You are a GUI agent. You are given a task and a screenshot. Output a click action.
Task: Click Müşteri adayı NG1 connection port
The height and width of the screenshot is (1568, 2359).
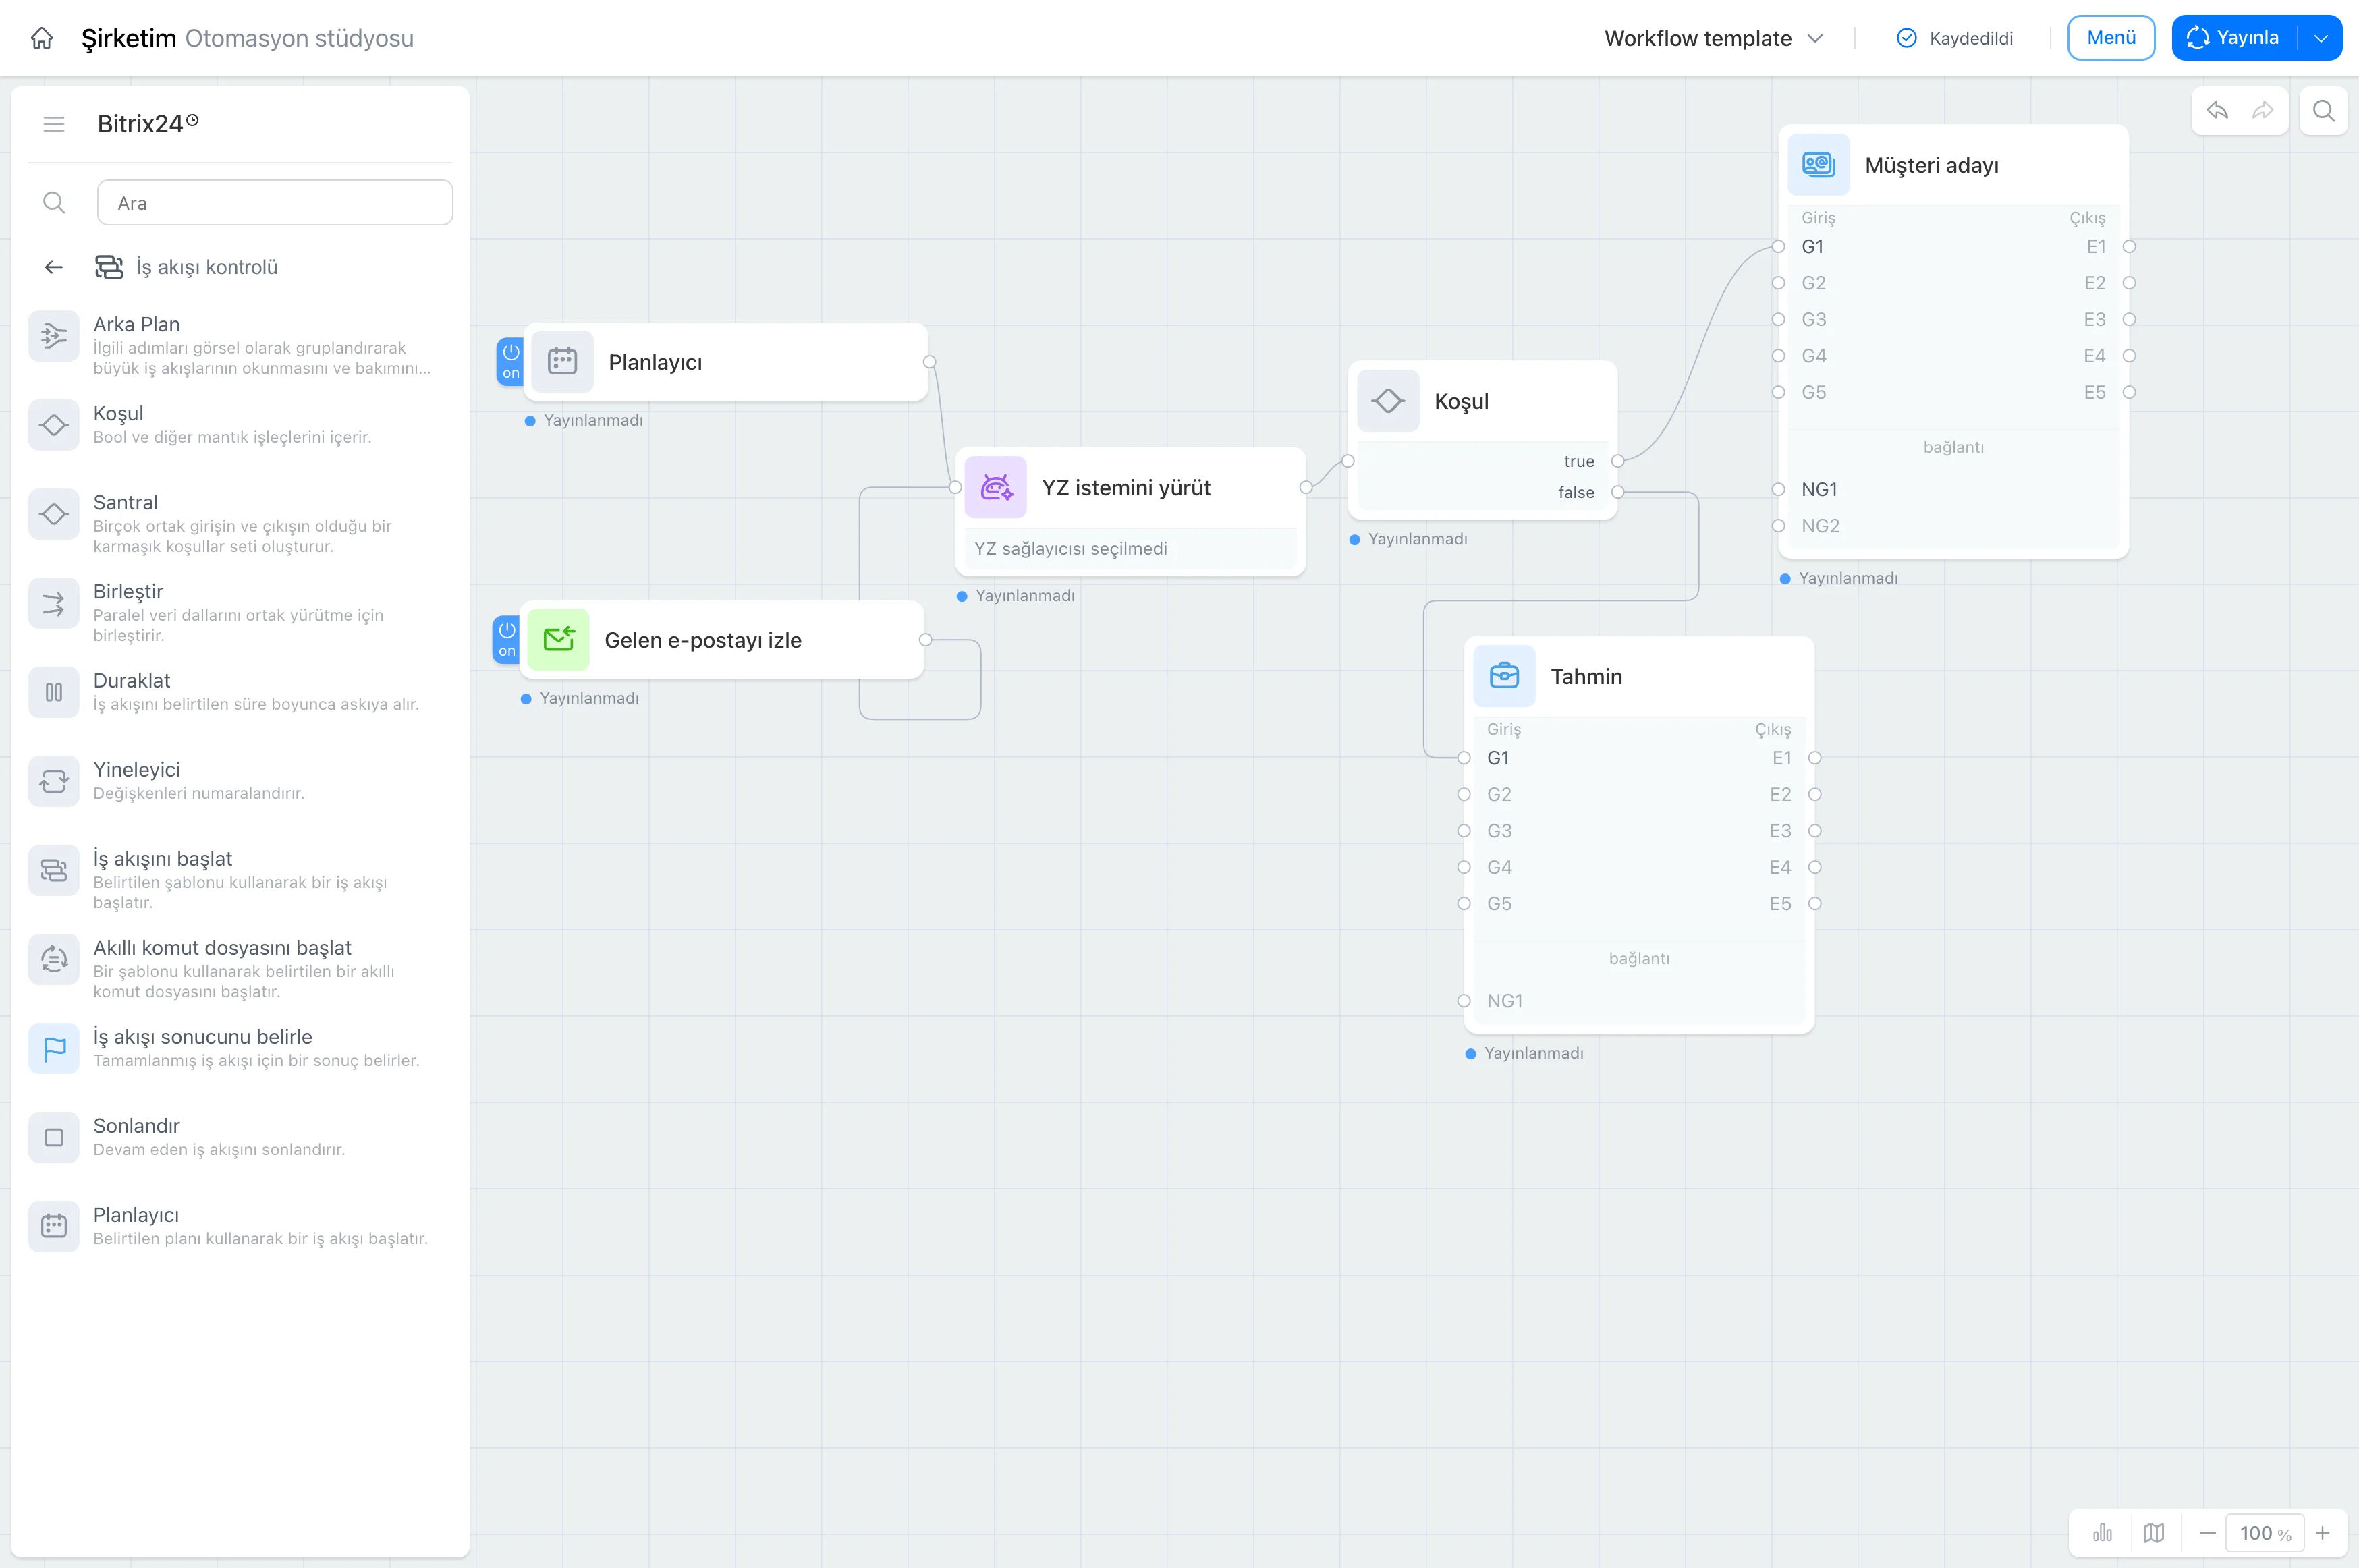click(x=1778, y=489)
